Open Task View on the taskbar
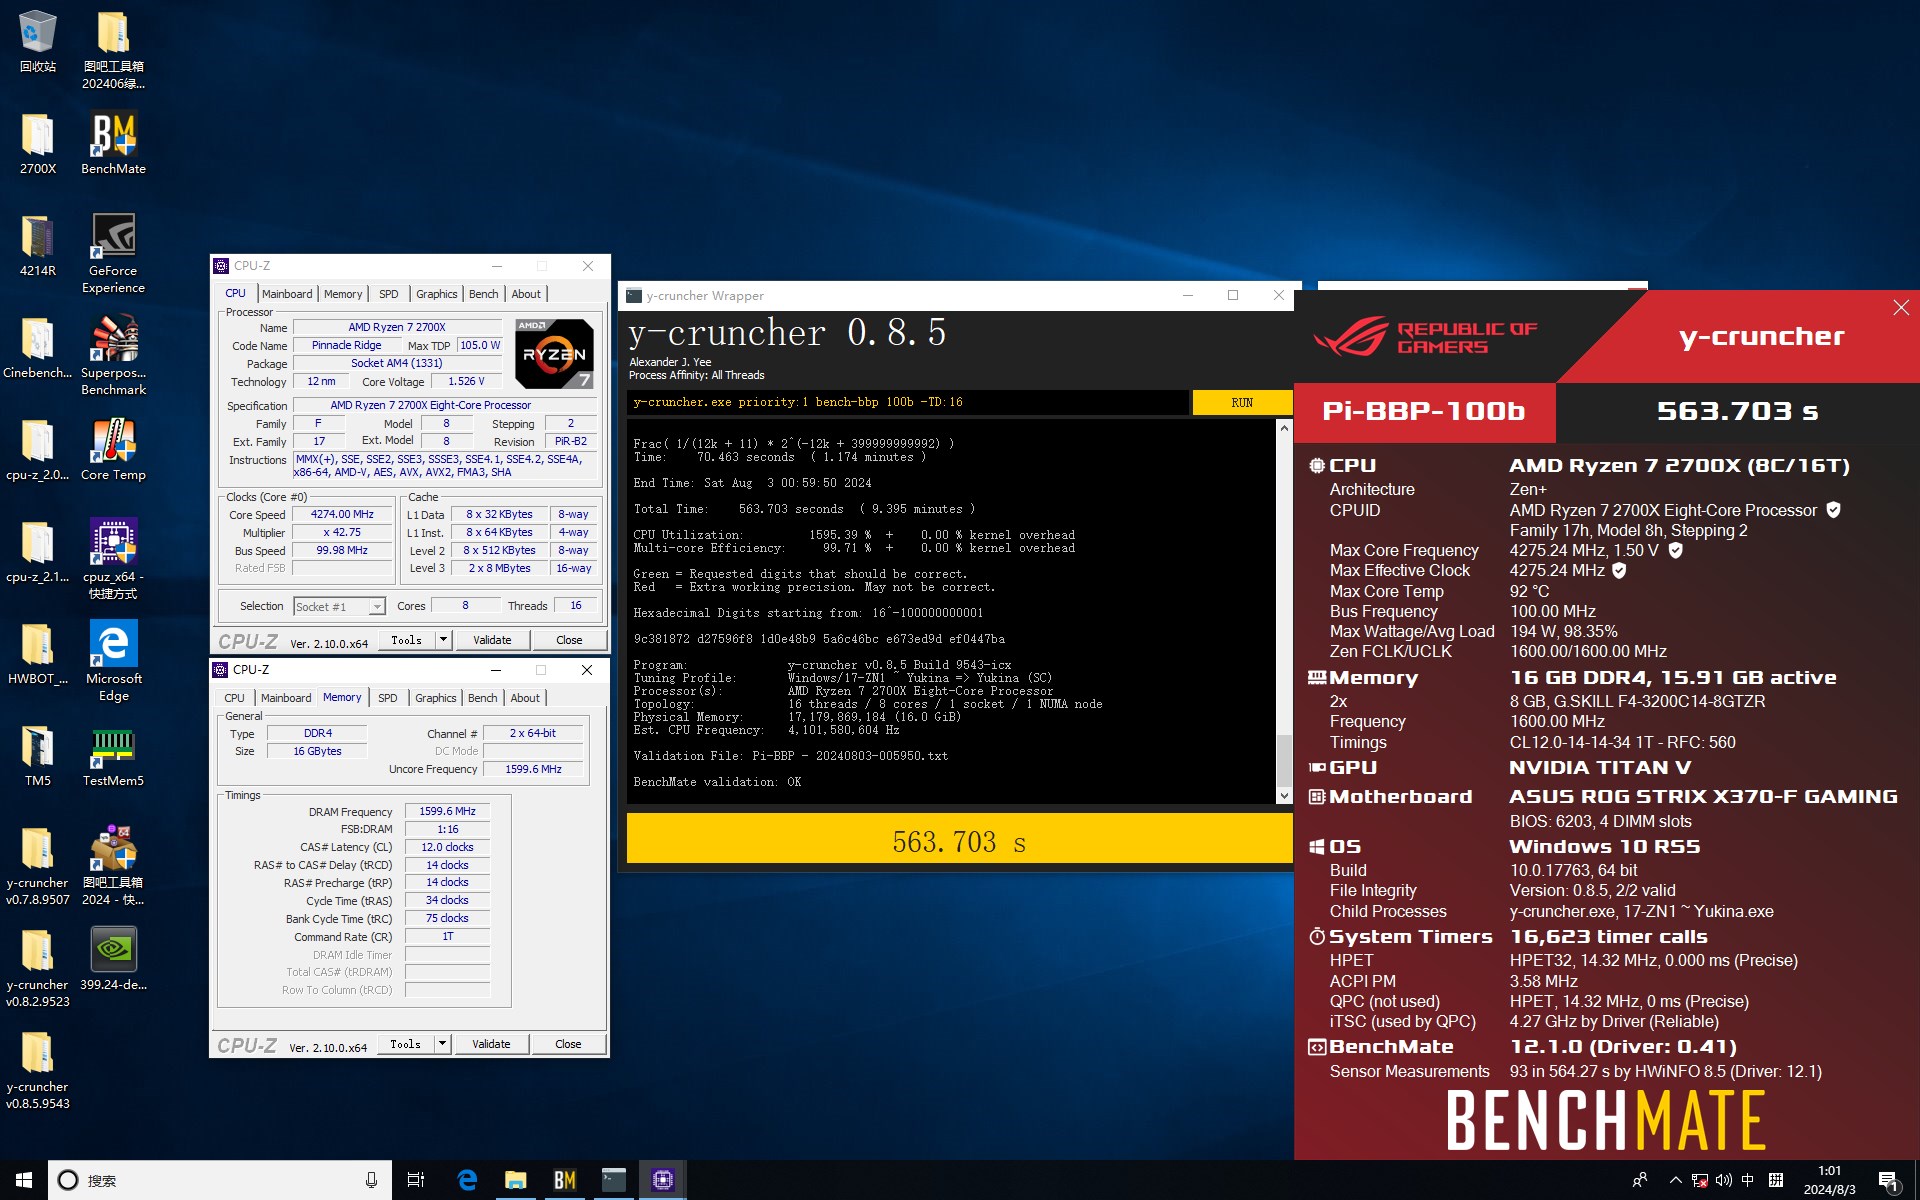1920x1200 pixels. click(x=416, y=1180)
